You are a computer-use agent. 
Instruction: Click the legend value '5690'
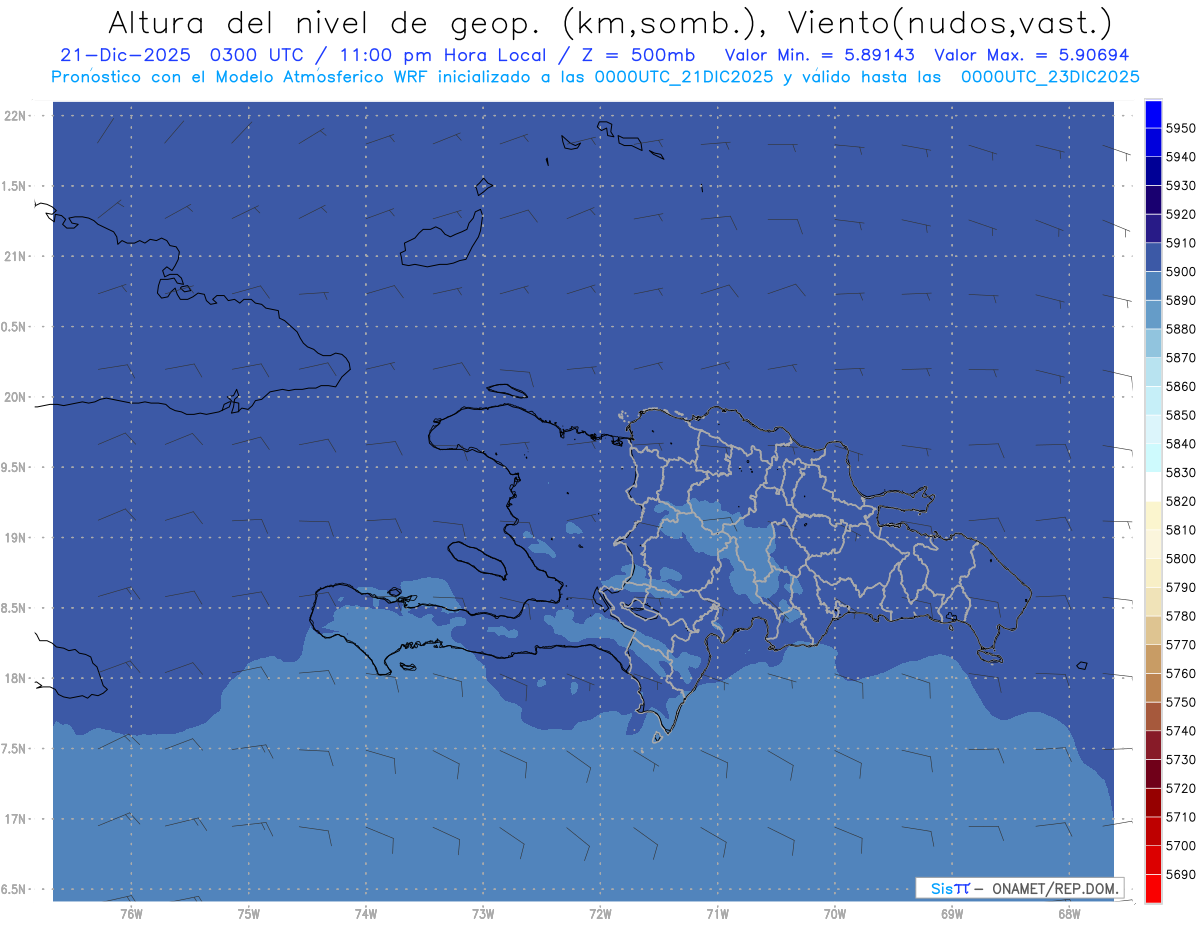[1181, 874]
